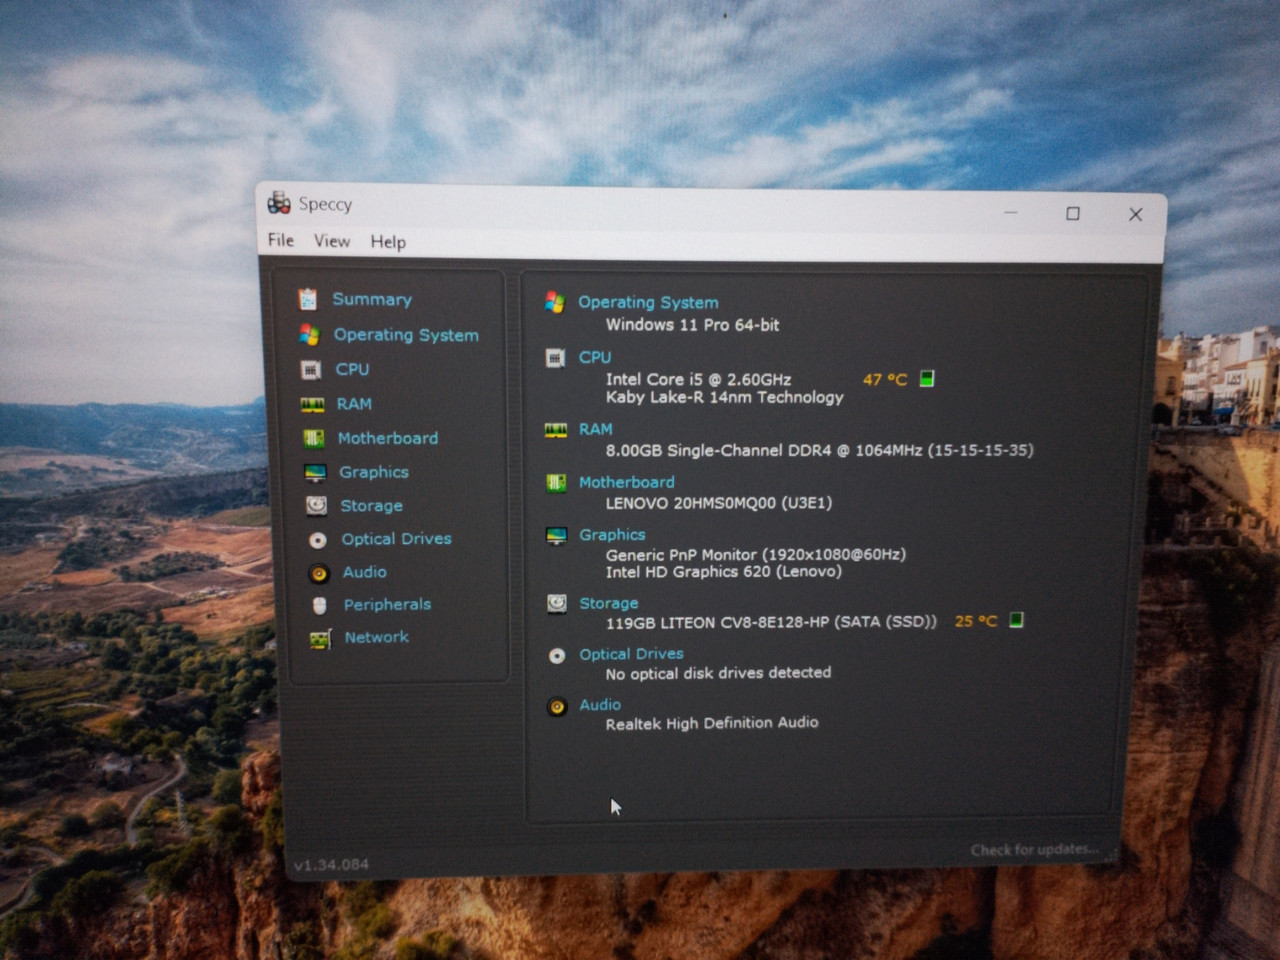Click the Intel HD Graphics 620 (Lenovo) text
Image resolution: width=1280 pixels, height=960 pixels.
[723, 572]
